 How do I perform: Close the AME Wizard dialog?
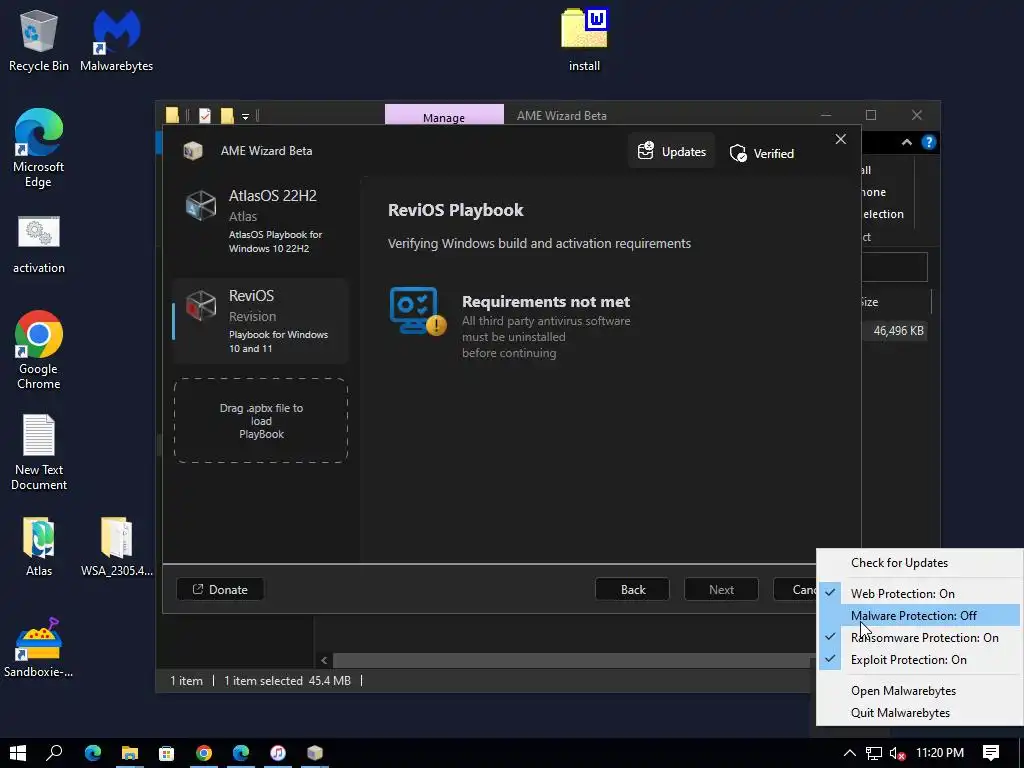click(840, 139)
